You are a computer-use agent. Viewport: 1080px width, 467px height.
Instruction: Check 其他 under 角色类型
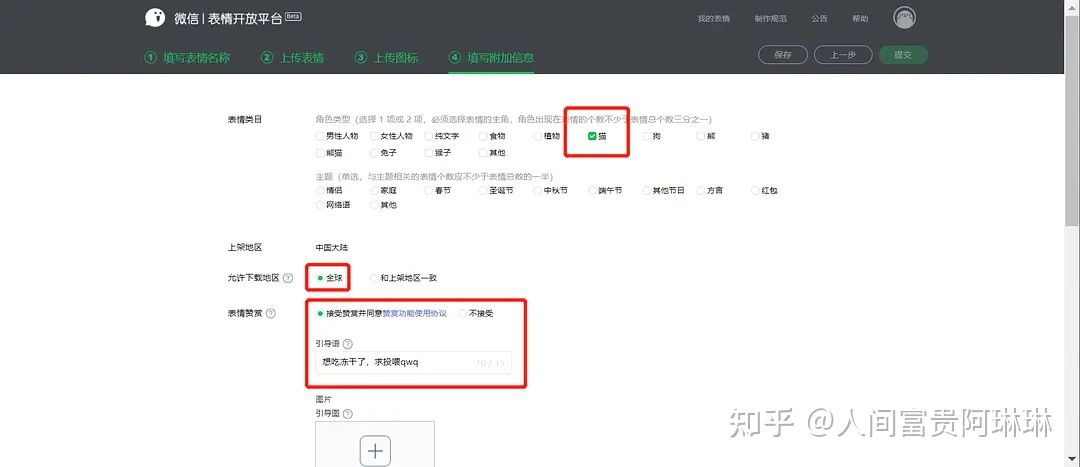point(484,153)
